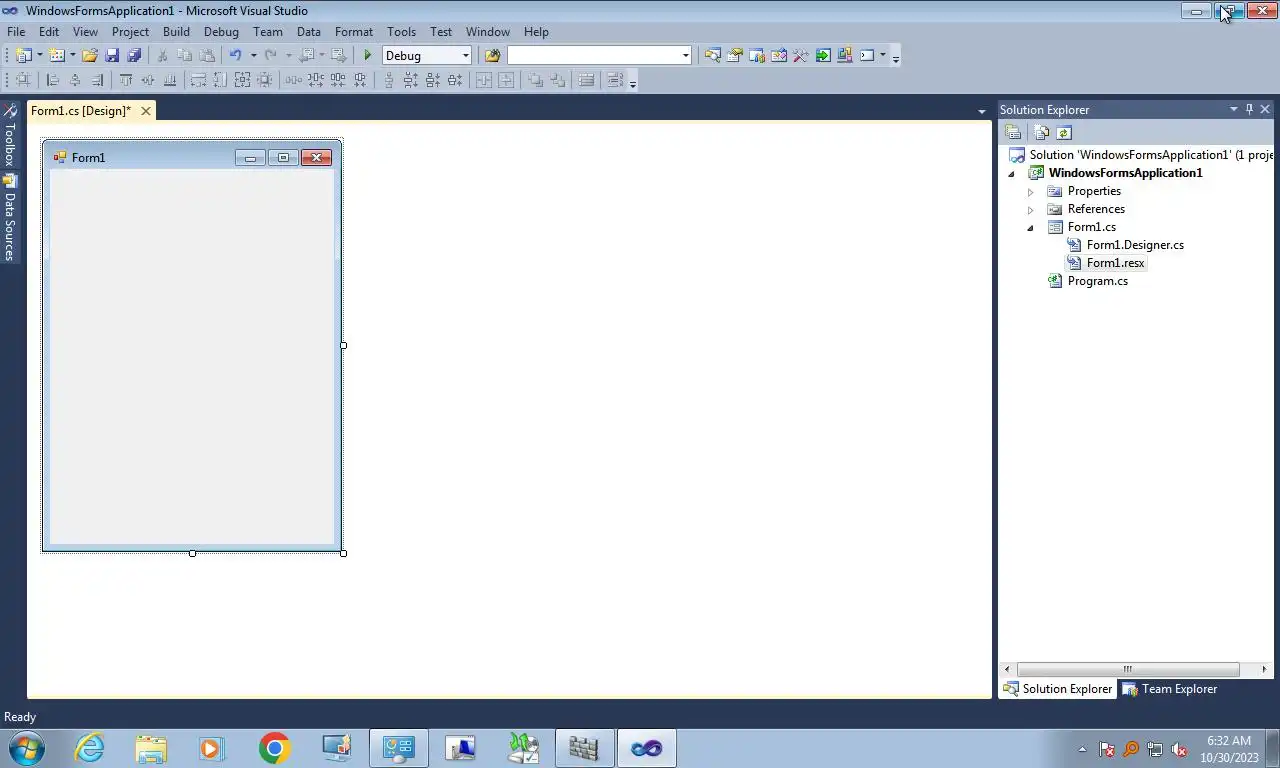
Task: Open the Build menu
Action: coord(176,31)
